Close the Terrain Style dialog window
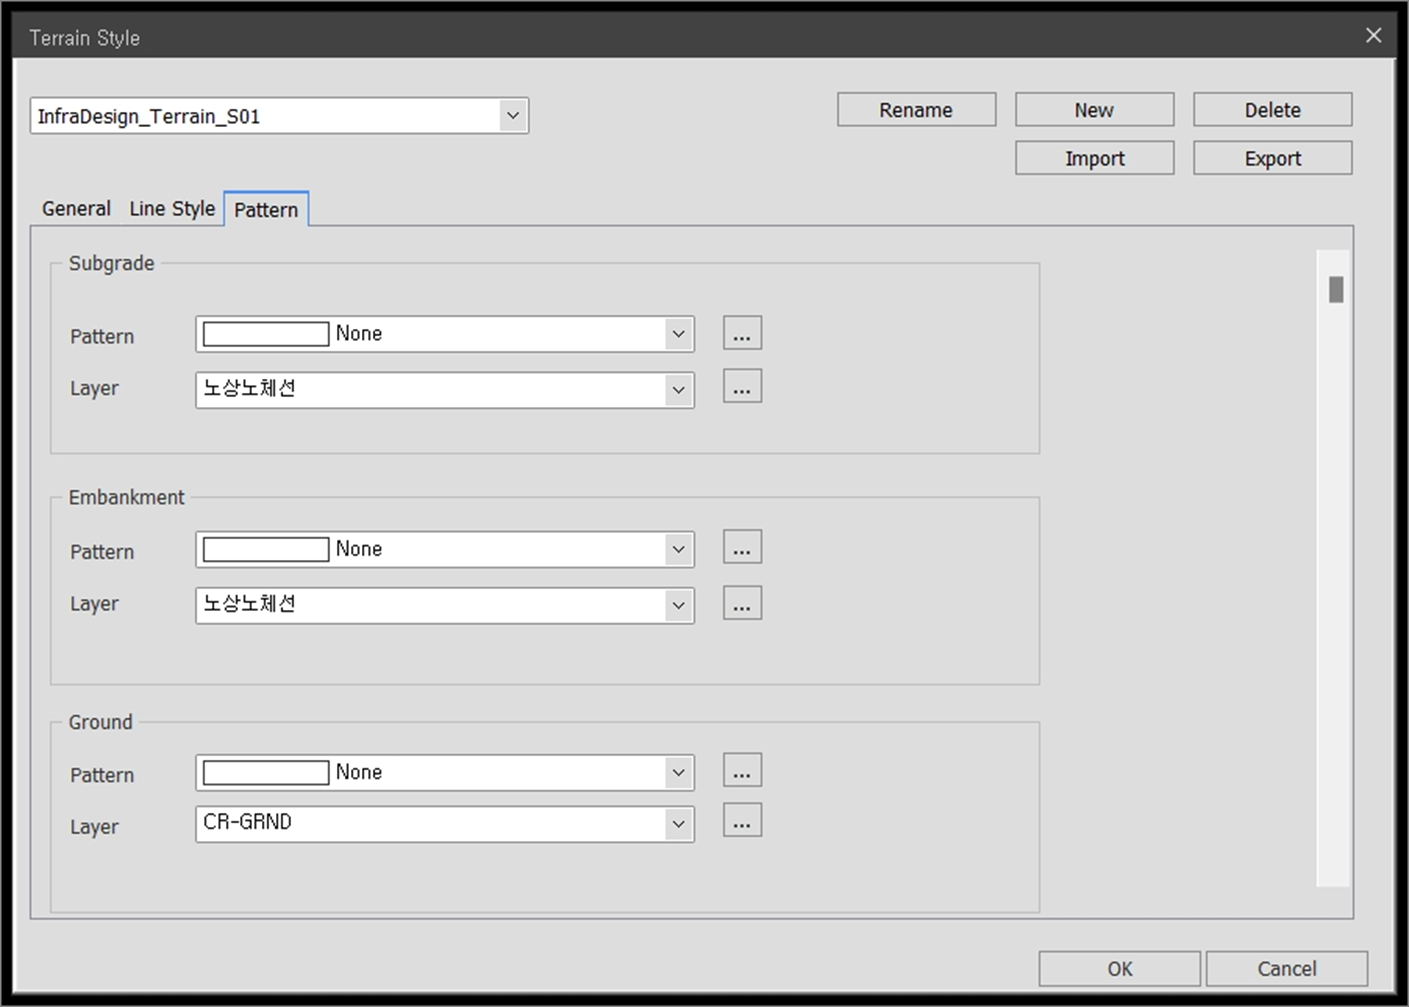 1374,36
